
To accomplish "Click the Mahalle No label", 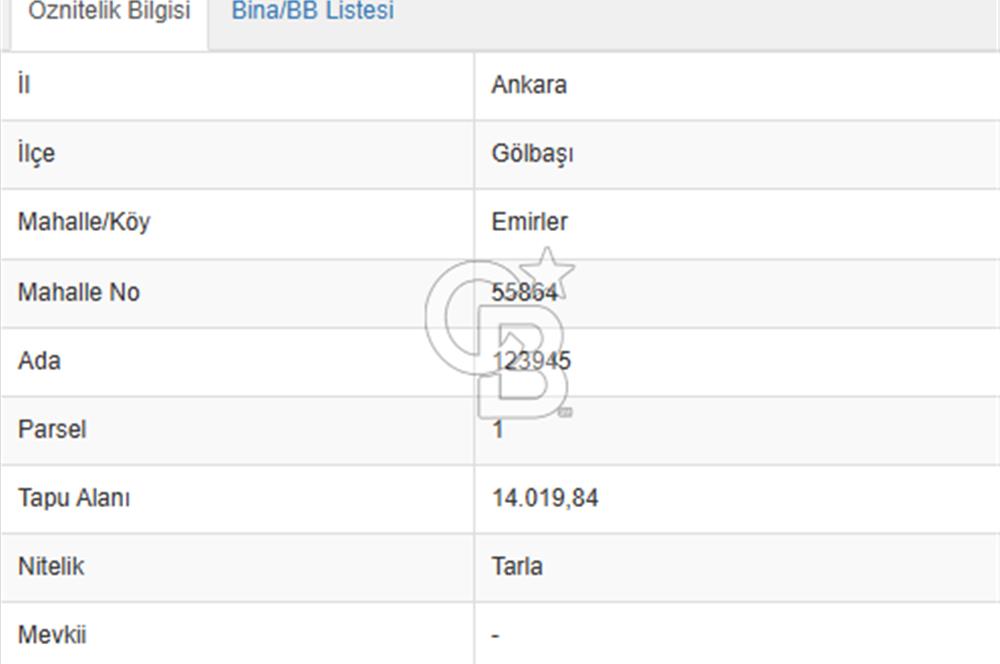I will (x=79, y=293).
